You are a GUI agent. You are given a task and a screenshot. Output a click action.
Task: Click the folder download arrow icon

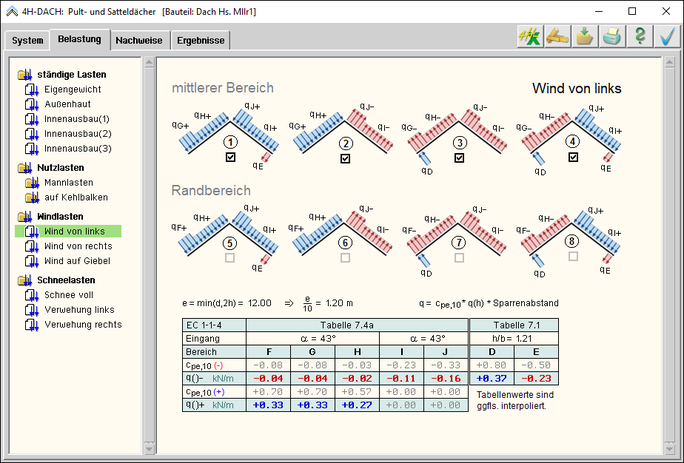coord(584,37)
